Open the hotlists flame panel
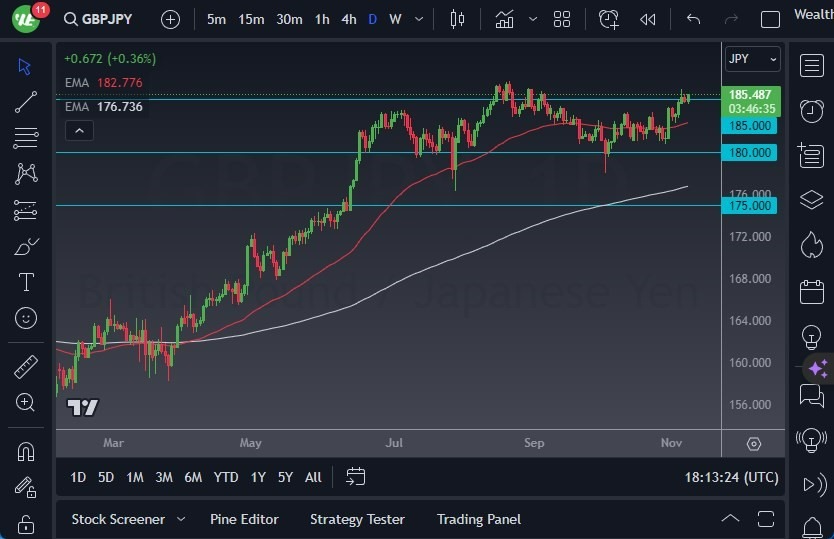This screenshot has height=539, width=834. pos(812,245)
